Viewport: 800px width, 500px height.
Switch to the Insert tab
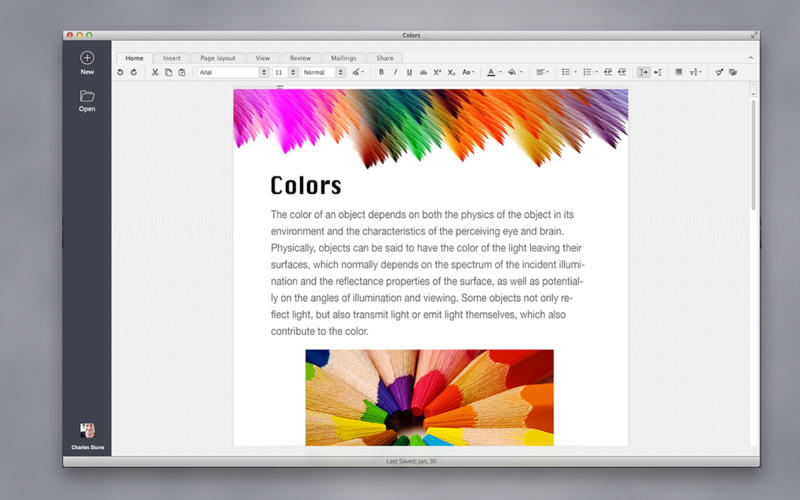(x=172, y=58)
